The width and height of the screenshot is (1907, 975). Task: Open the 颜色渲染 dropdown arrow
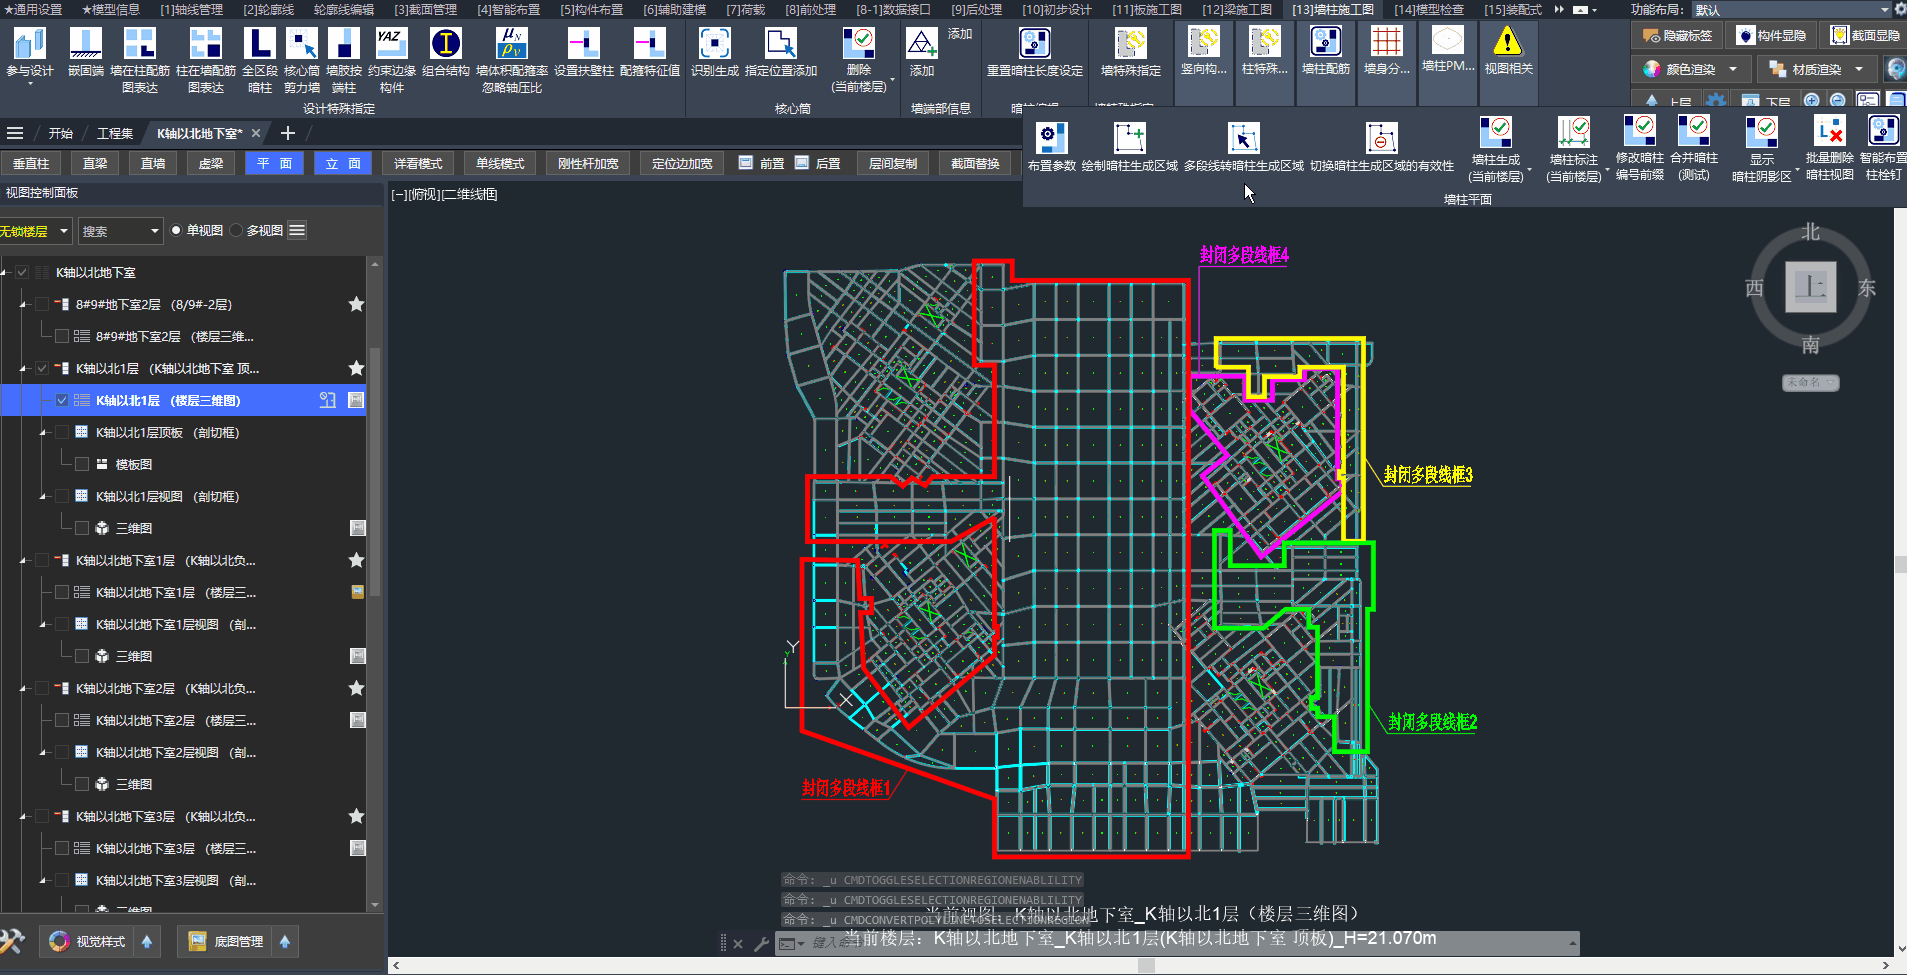pyautogui.click(x=1733, y=69)
